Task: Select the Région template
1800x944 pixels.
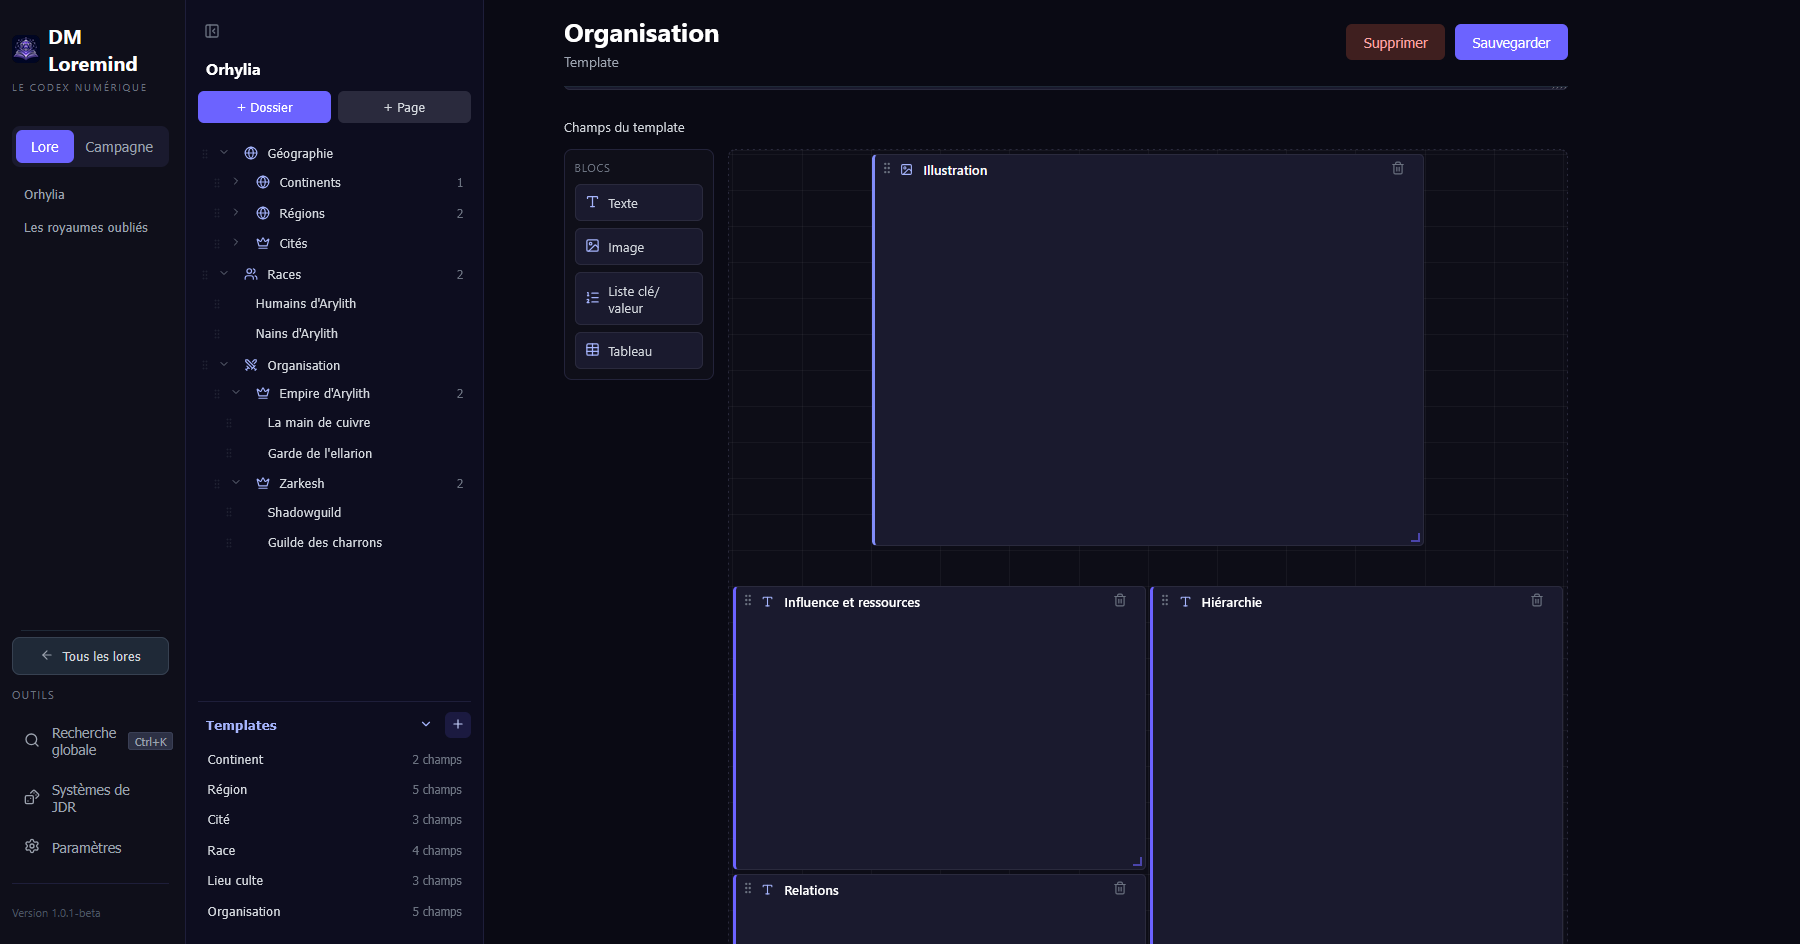Action: (334, 790)
